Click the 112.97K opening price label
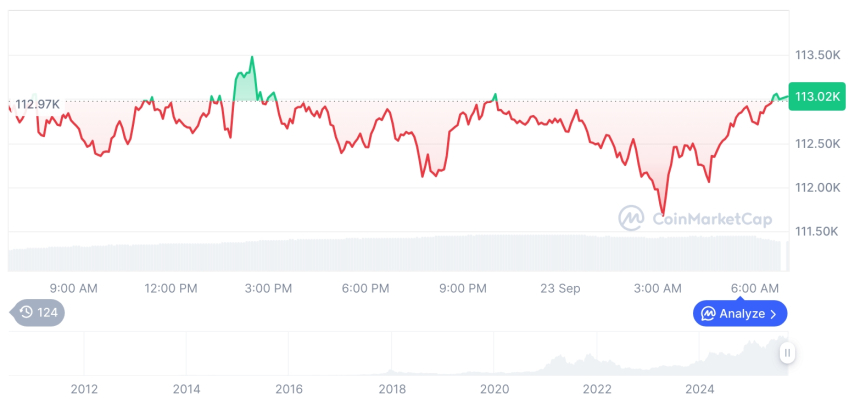The height and width of the screenshot is (401, 860). click(x=37, y=104)
